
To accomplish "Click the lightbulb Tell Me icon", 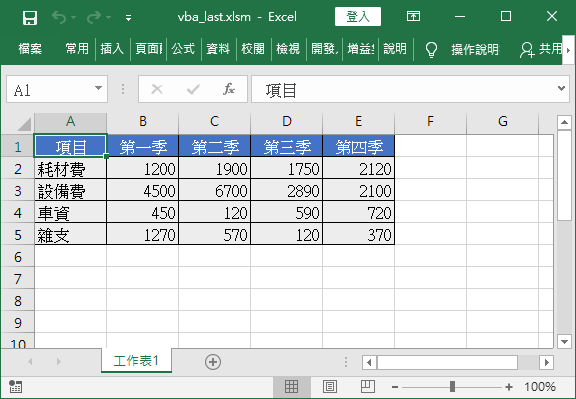I will [431, 49].
